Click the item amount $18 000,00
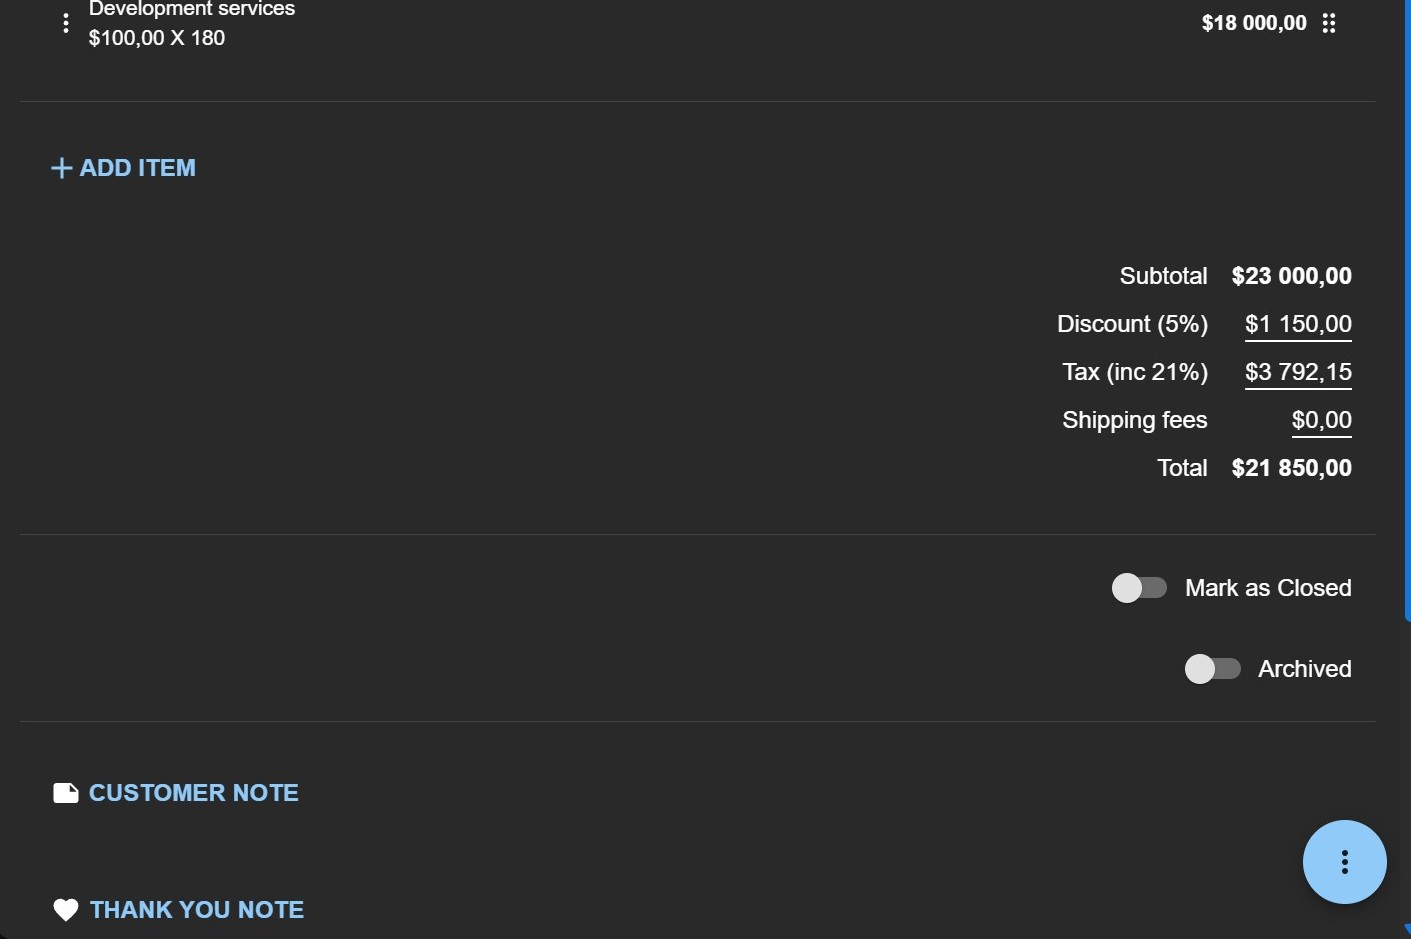Screen dimensions: 1411x939 click(1254, 23)
